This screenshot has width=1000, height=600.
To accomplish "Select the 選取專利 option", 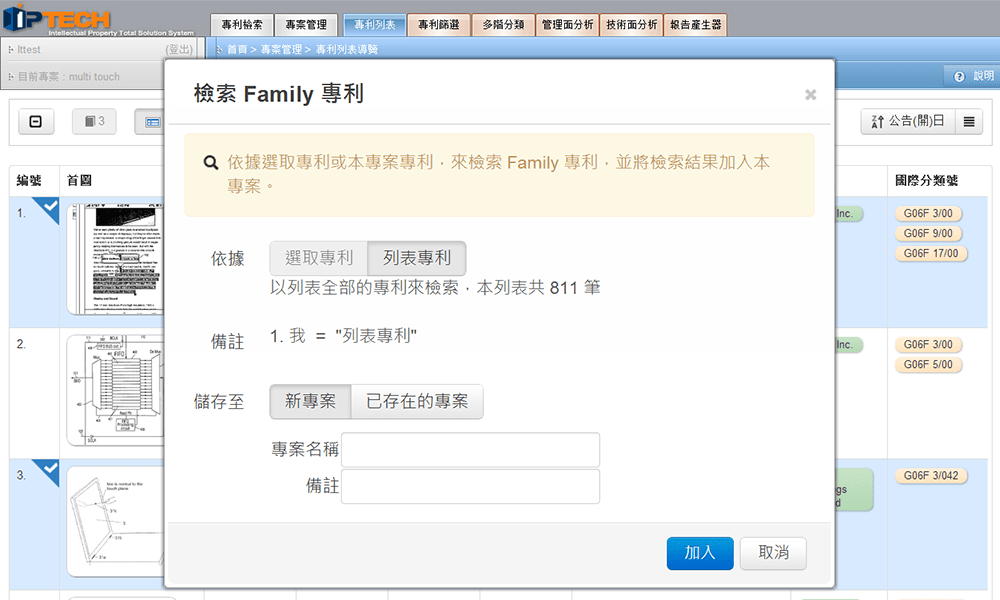I will [x=319, y=258].
